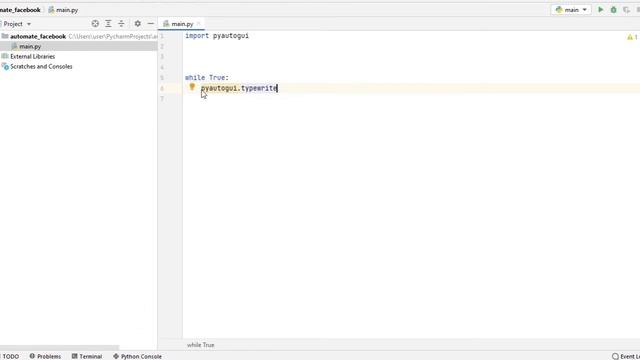Close the main.py editor tab
The width and height of the screenshot is (640, 360).
click(199, 24)
